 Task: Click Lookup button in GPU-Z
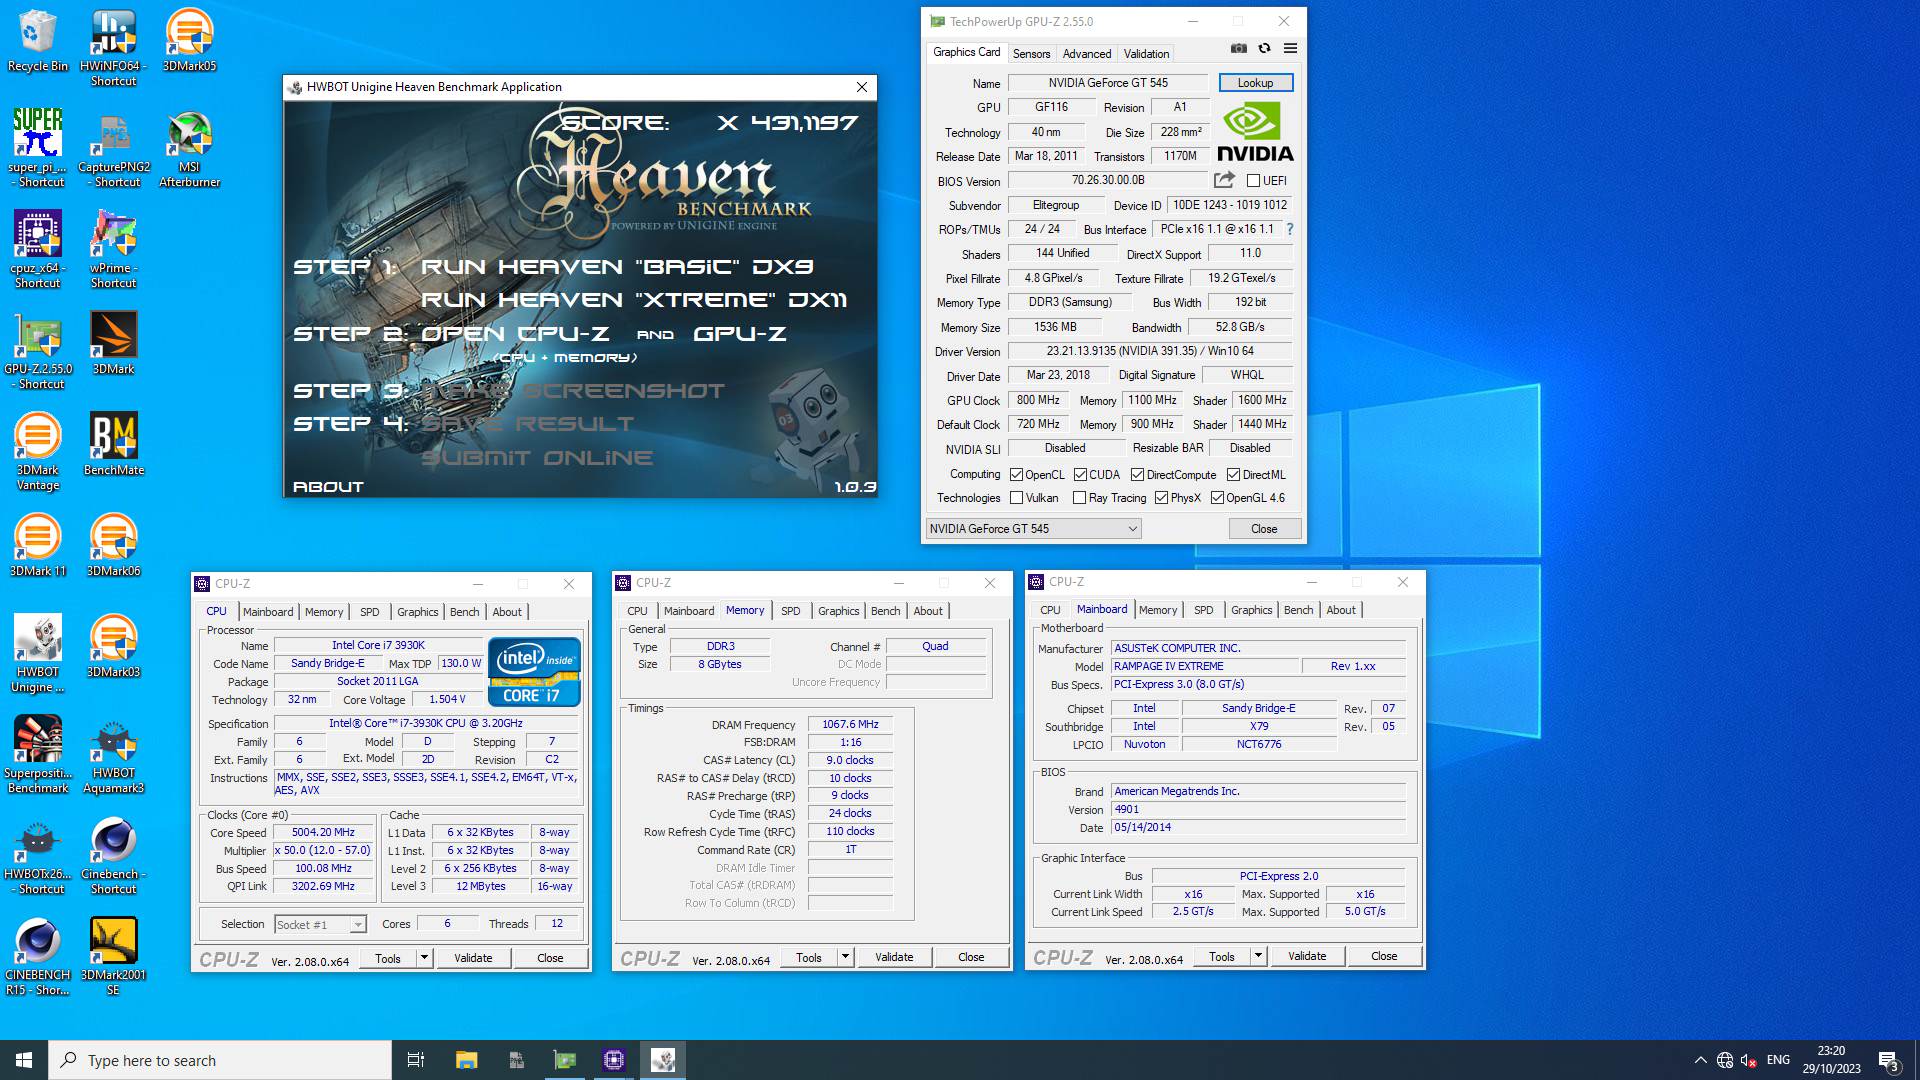1255,83
